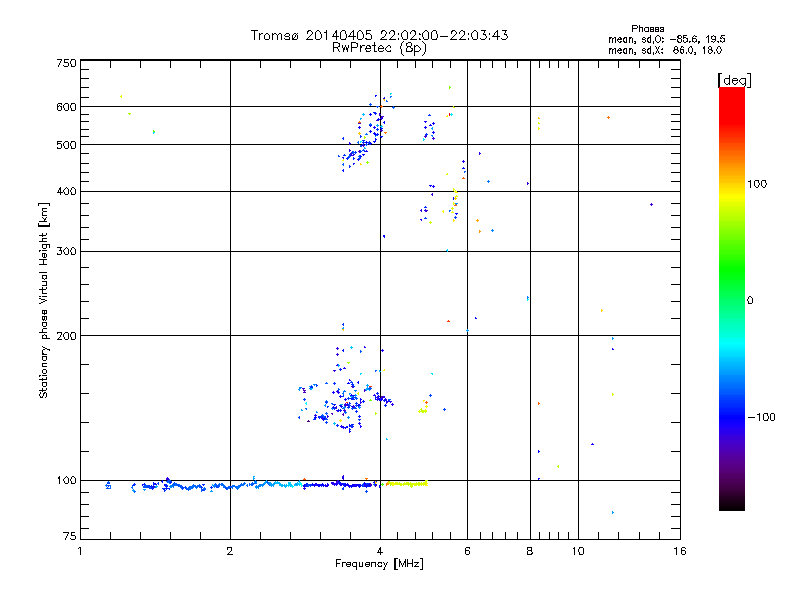
Task: Click the '16' x-axis tick label
Action: coord(680,551)
